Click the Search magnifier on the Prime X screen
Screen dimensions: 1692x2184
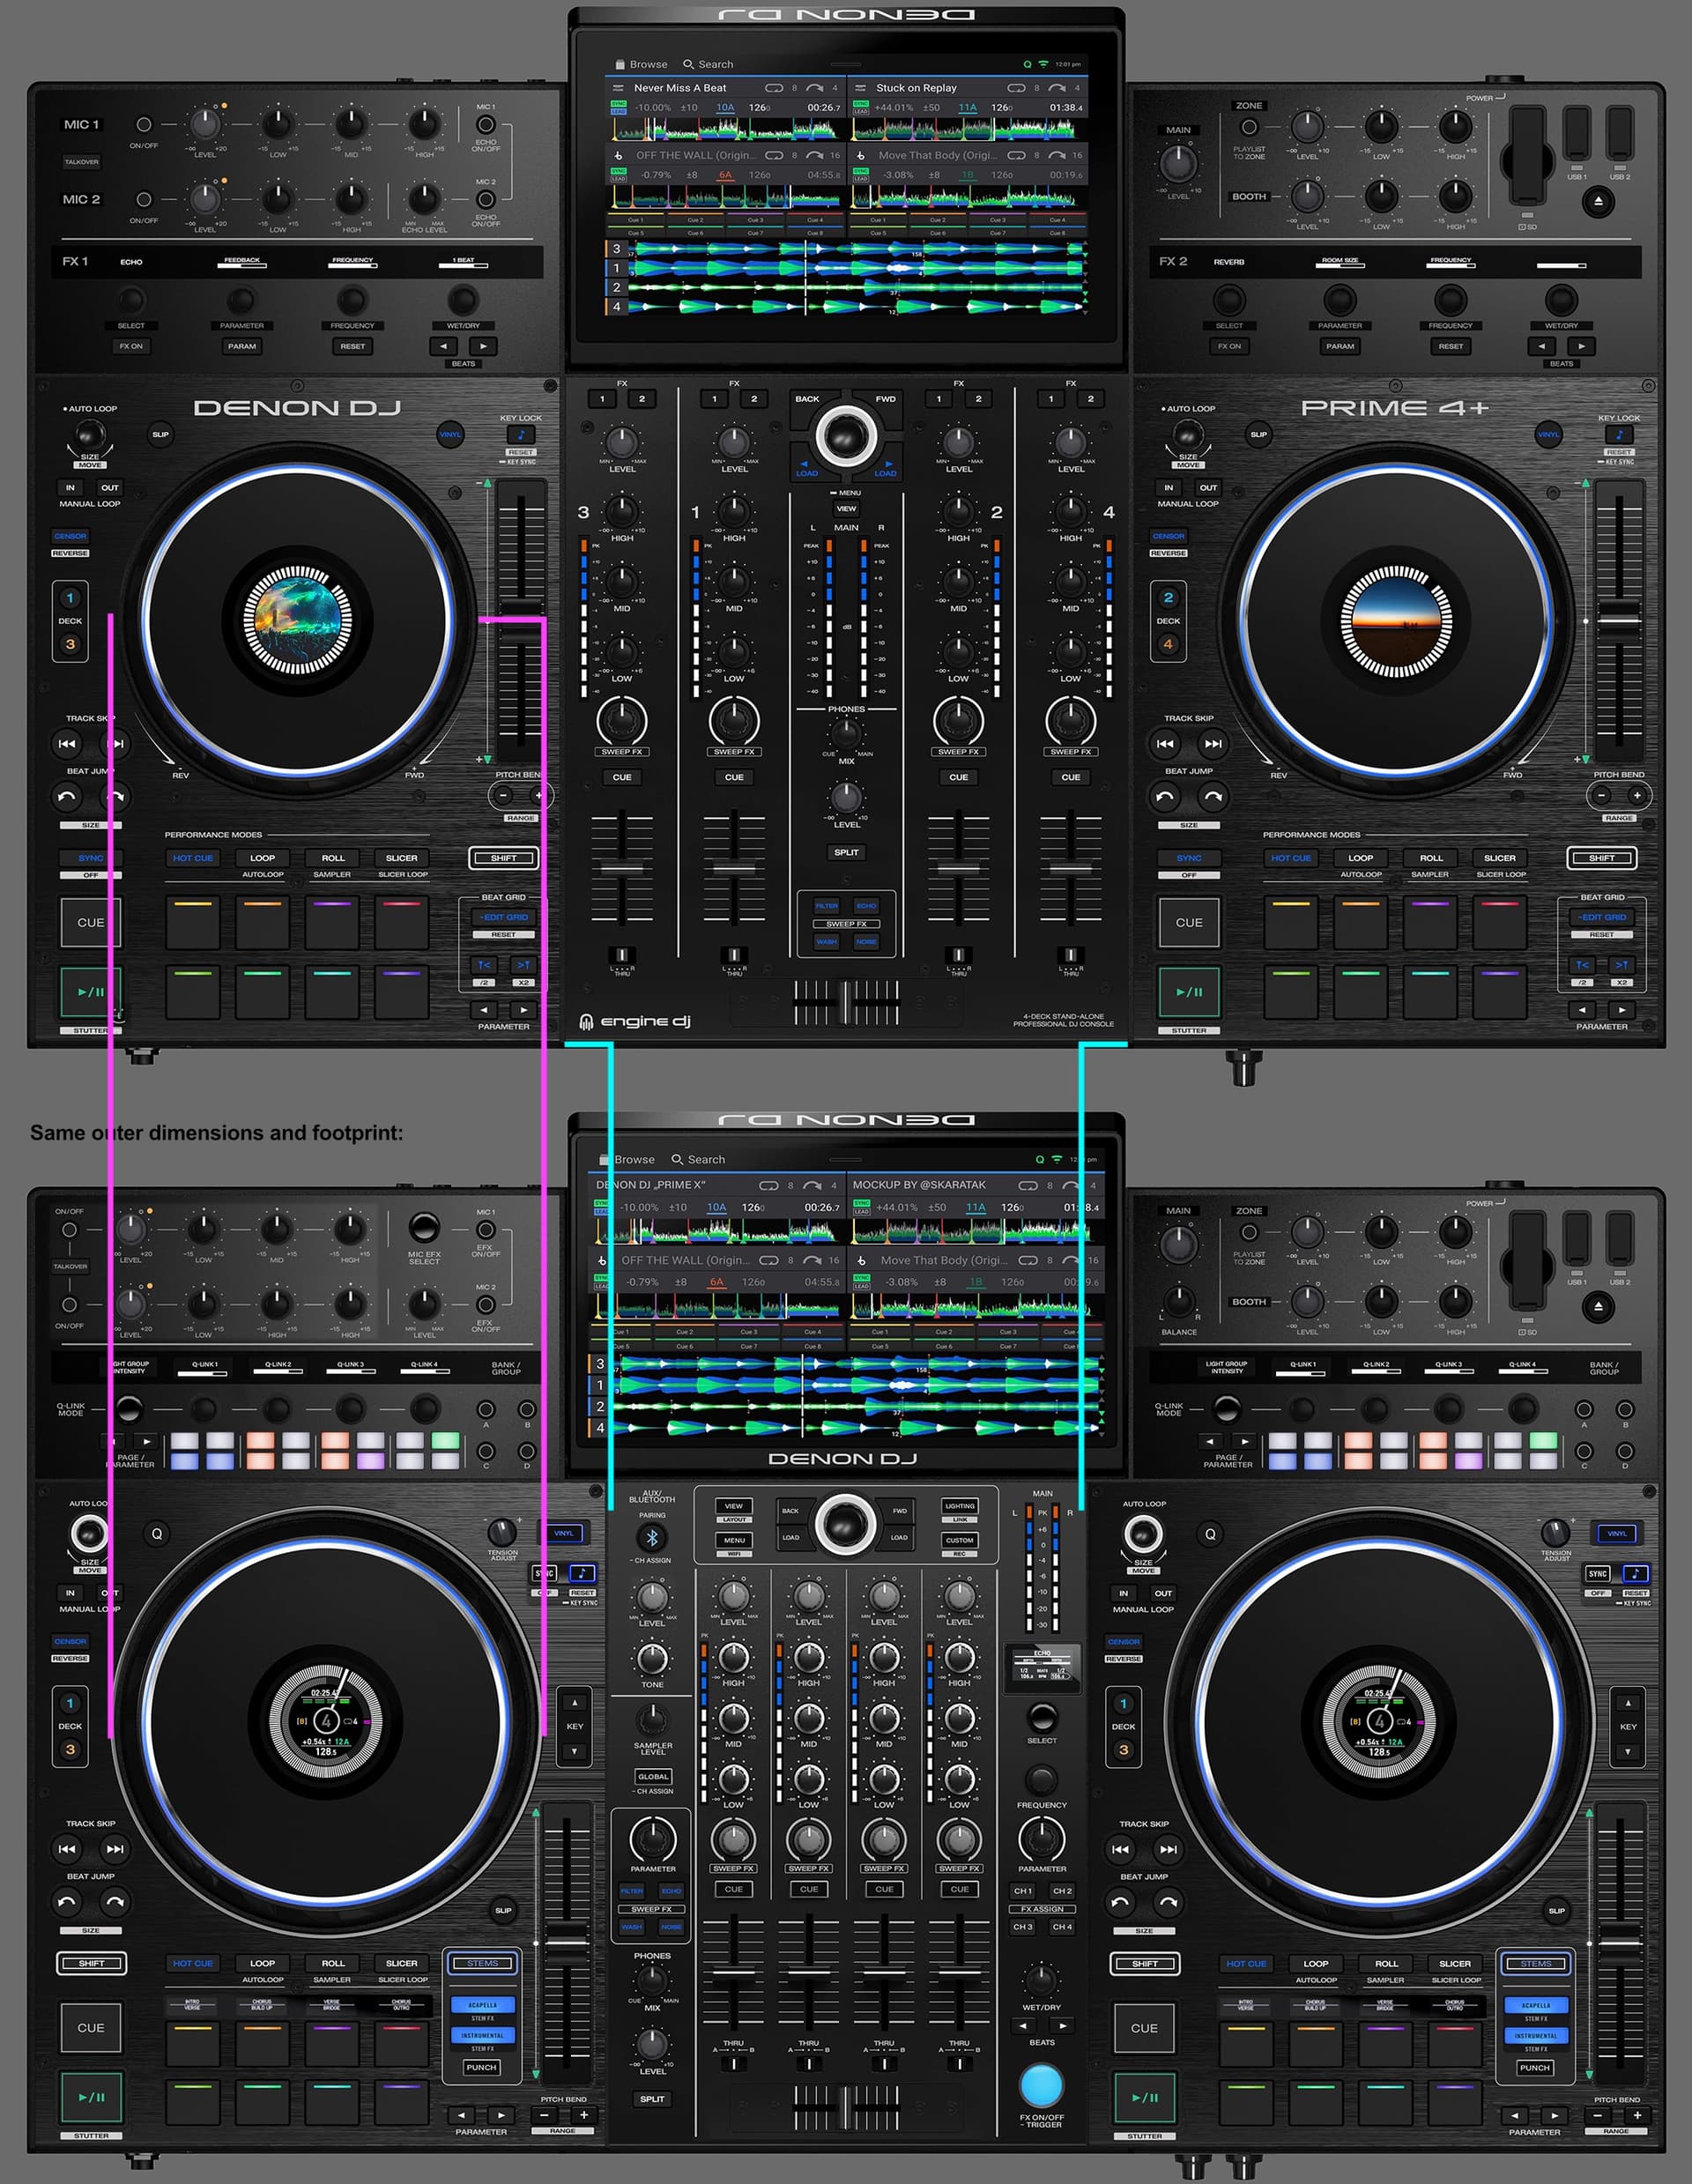click(677, 1159)
